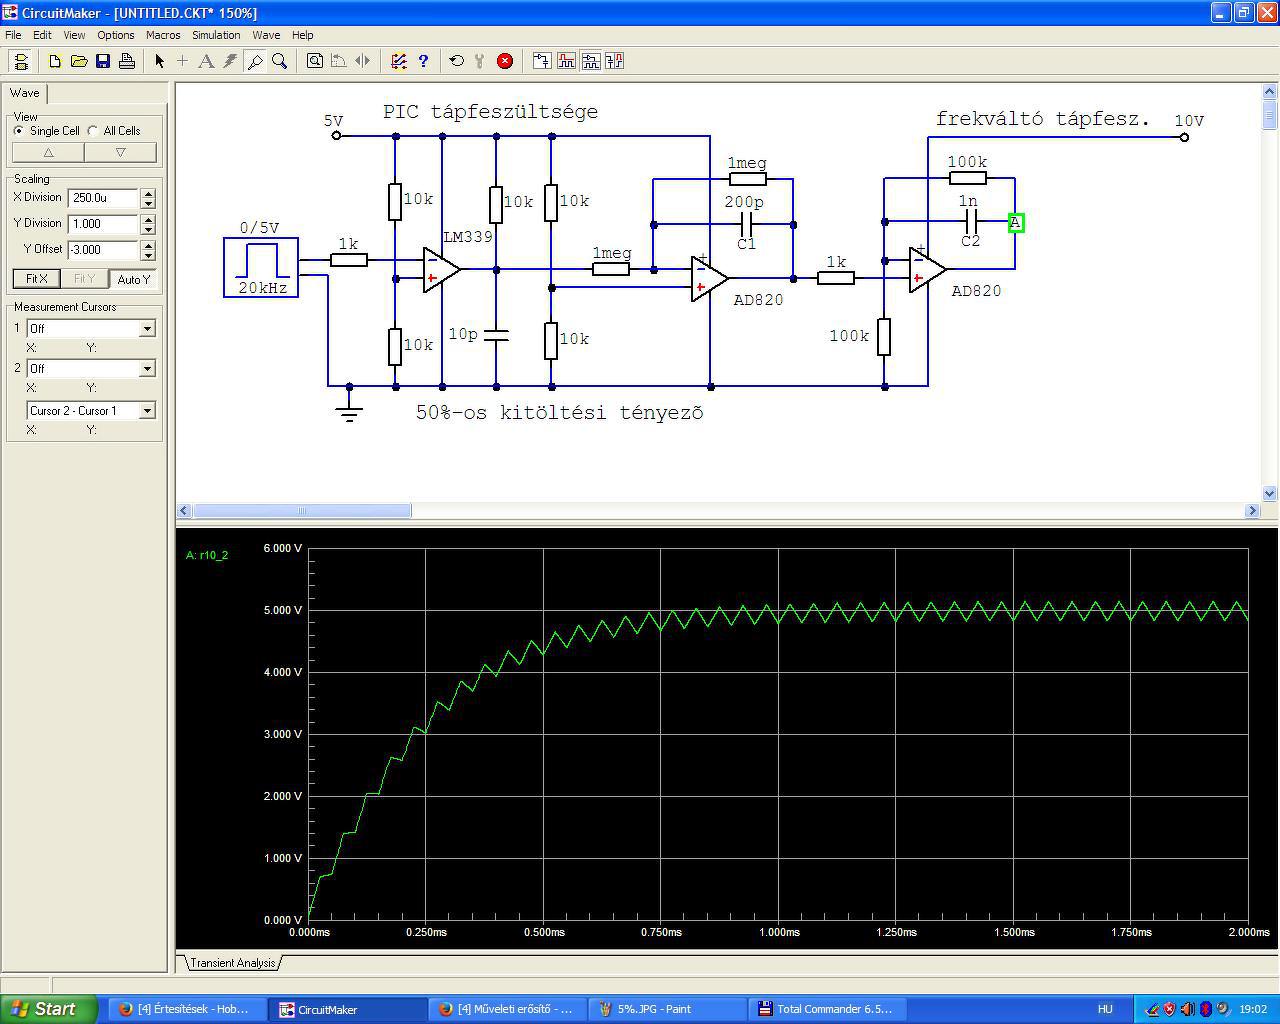The image size is (1280, 1024).
Task: Create a new circuit file
Action: tap(55, 61)
